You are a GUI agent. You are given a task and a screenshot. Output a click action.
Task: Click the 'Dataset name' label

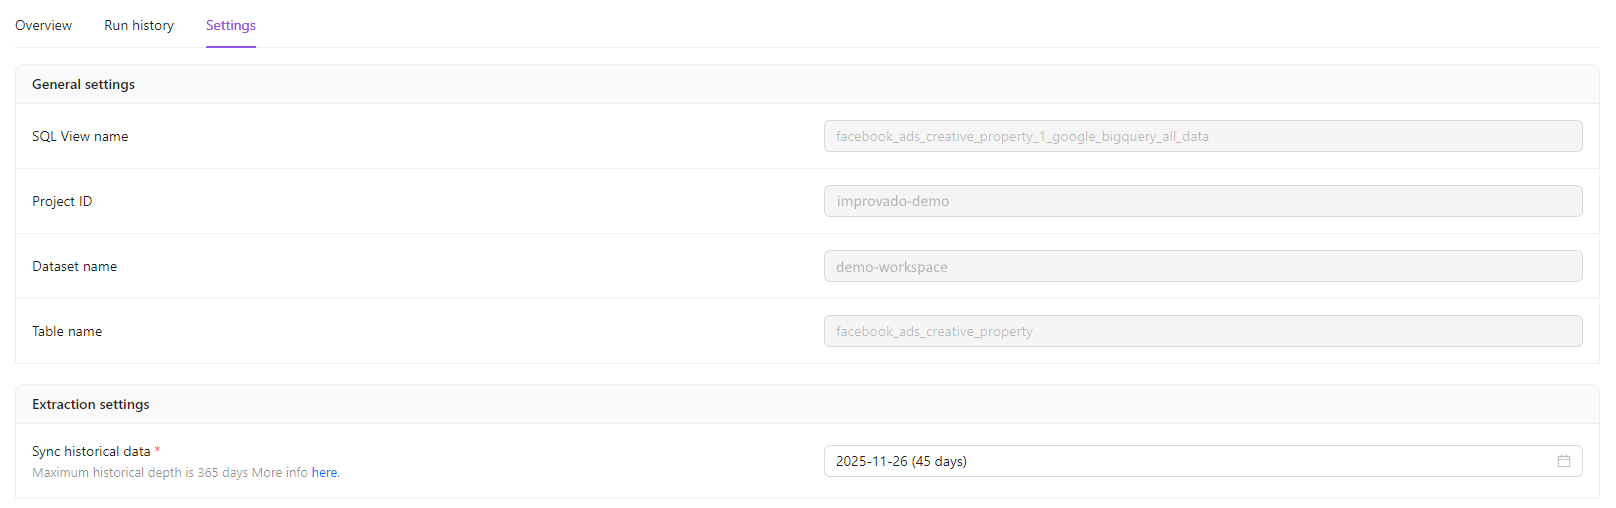point(74,266)
